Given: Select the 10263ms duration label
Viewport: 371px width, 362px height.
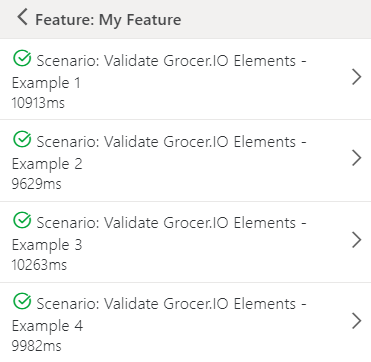Looking at the screenshot, I should (x=39, y=265).
